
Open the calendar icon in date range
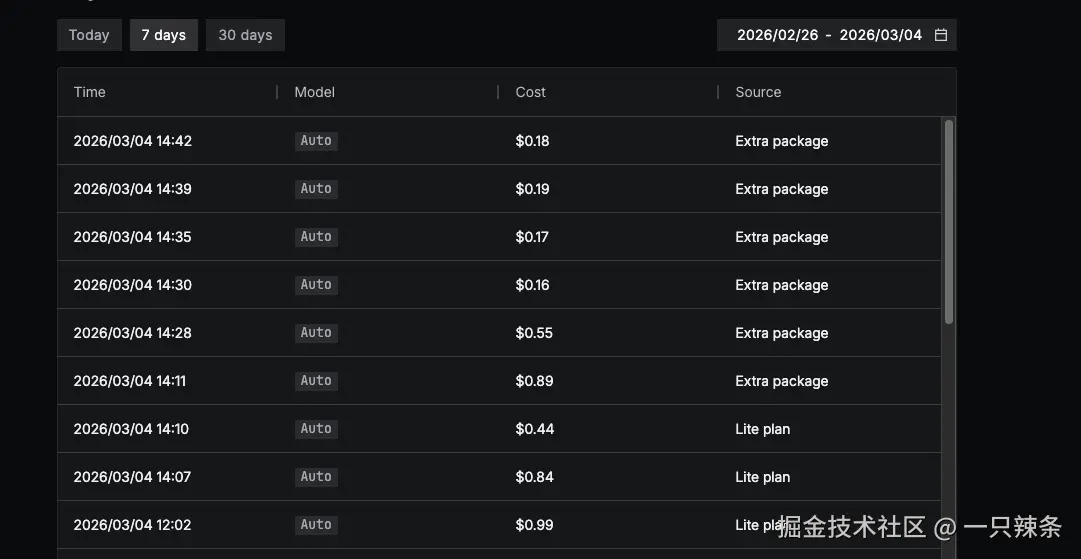[x=940, y=35]
